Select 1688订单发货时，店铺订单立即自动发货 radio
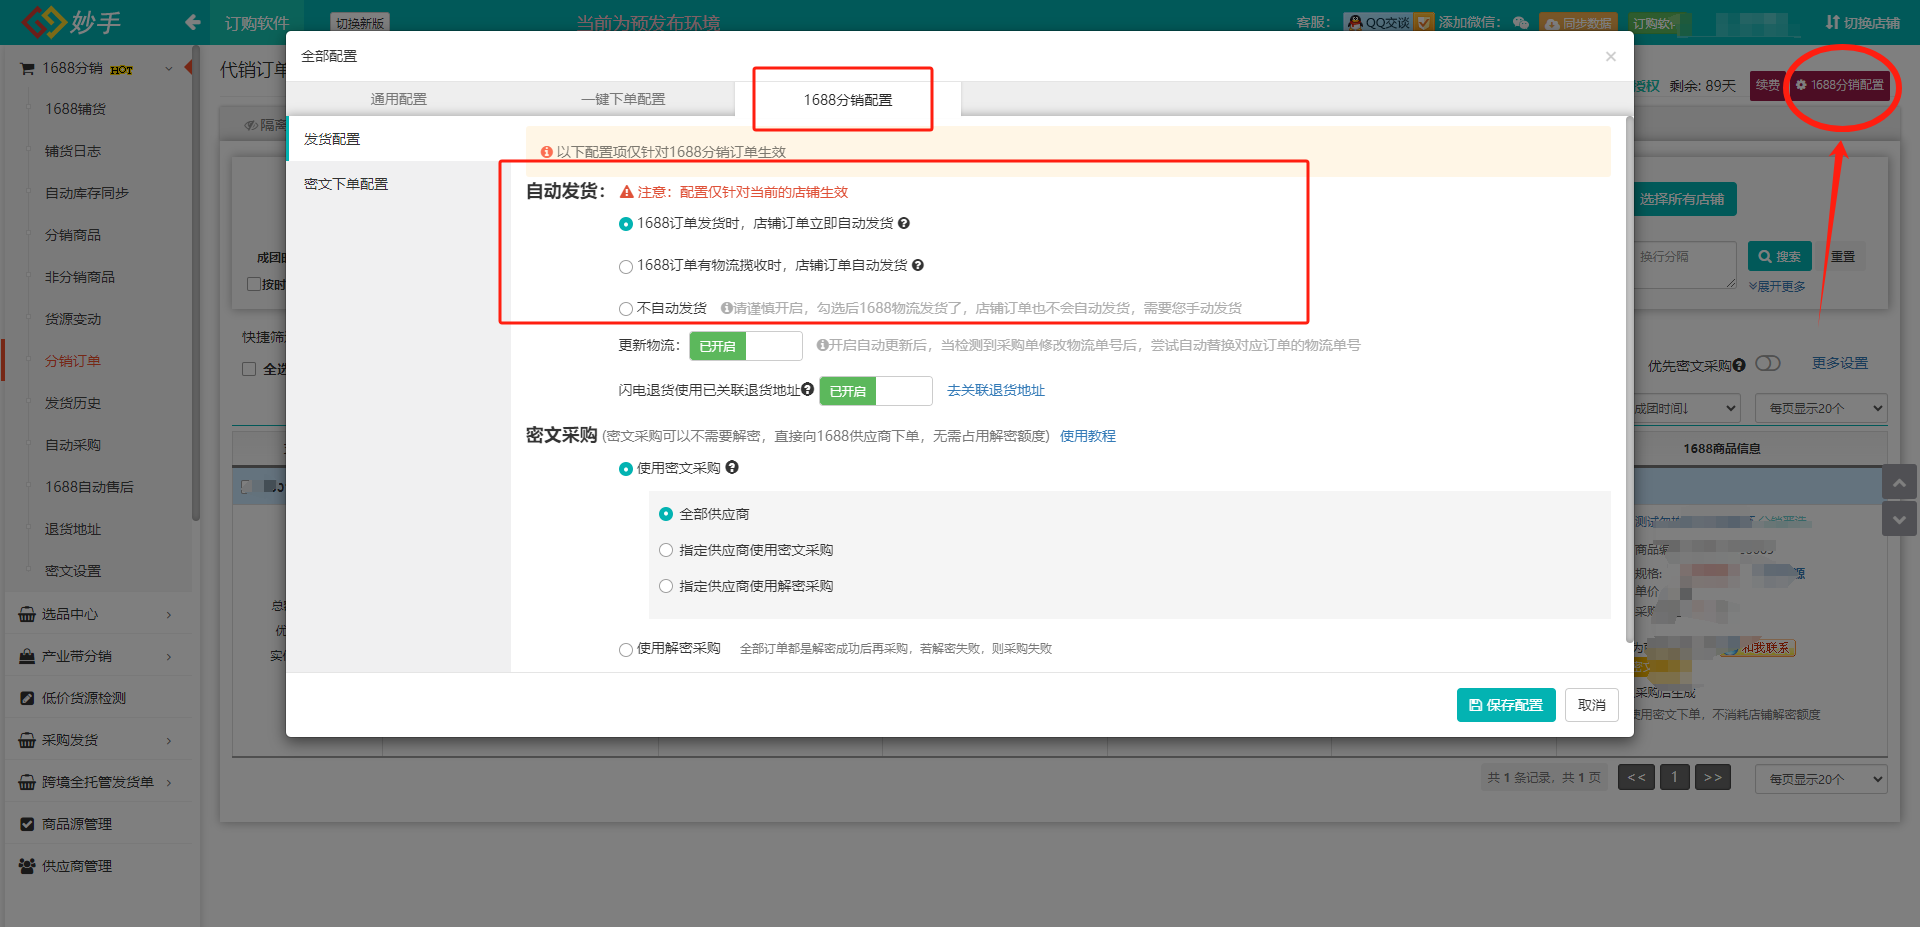The height and width of the screenshot is (927, 1920). click(626, 224)
